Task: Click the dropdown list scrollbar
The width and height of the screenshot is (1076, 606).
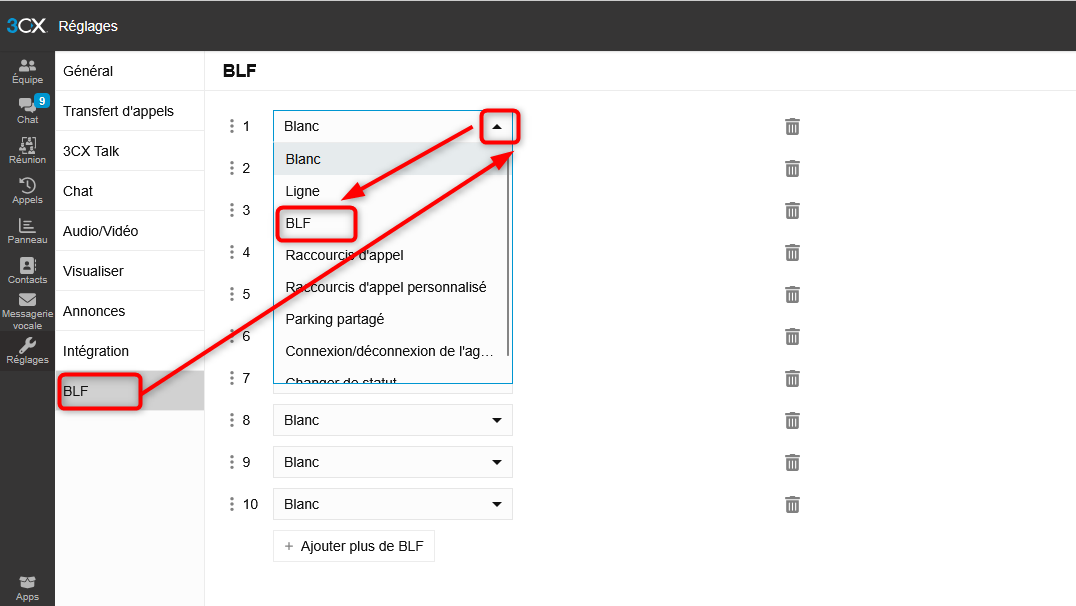Action: [x=508, y=254]
